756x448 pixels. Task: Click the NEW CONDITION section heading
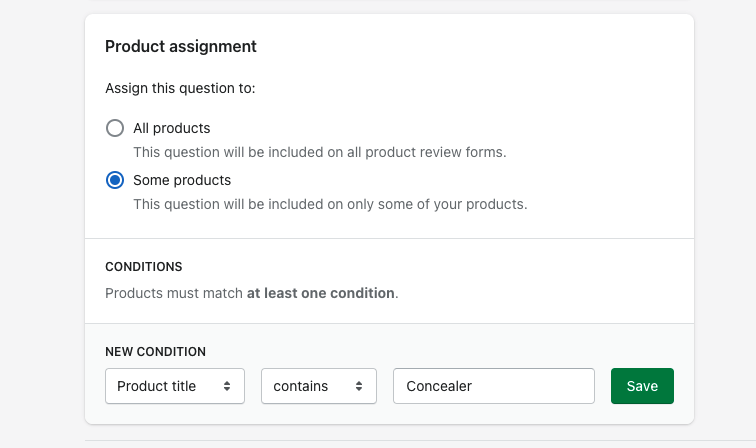(155, 352)
